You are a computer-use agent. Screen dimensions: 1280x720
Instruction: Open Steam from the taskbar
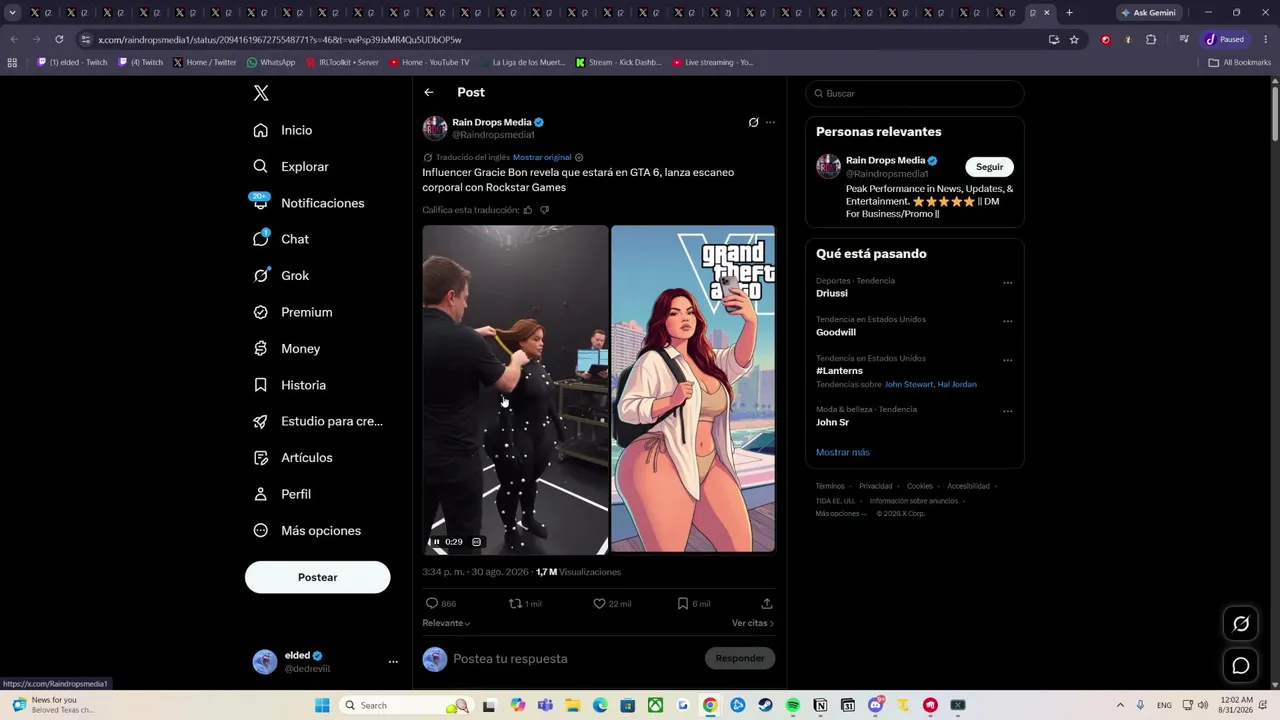[766, 705]
